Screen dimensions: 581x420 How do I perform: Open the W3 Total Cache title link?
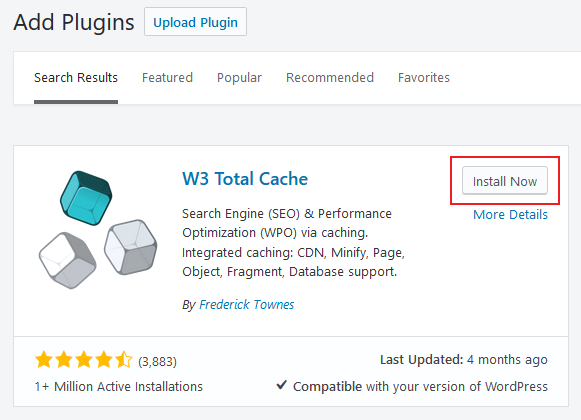(x=245, y=179)
